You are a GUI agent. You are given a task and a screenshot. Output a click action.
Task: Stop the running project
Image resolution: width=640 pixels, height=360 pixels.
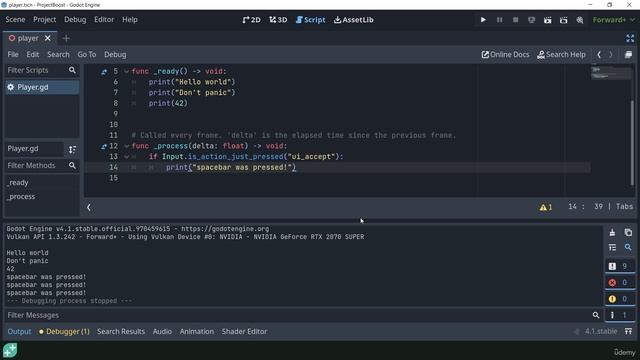click(x=515, y=20)
